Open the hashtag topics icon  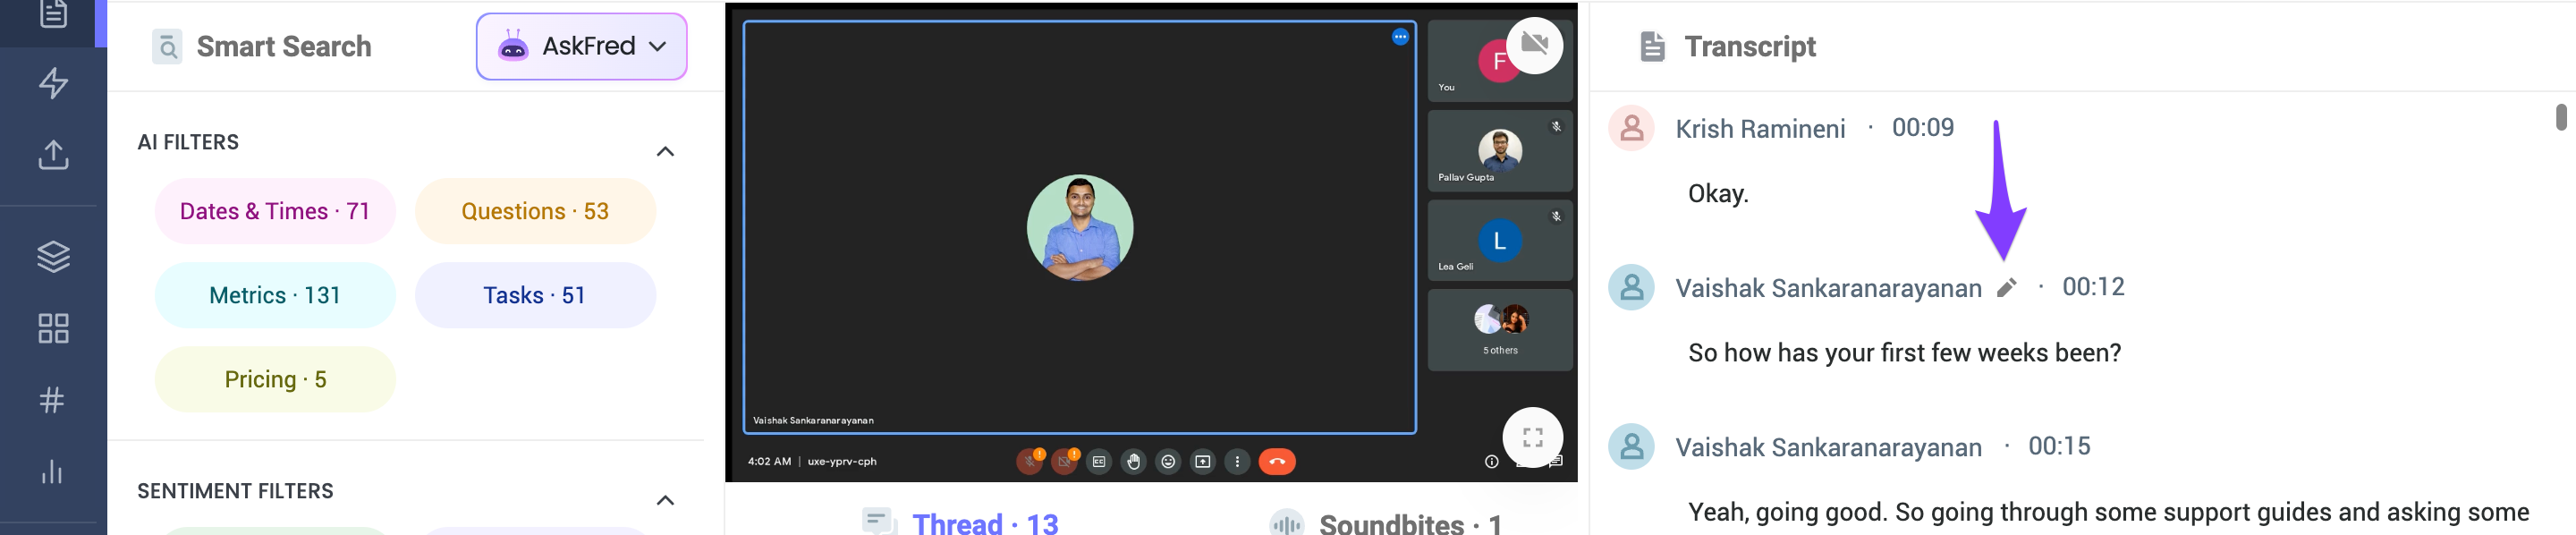pos(52,400)
